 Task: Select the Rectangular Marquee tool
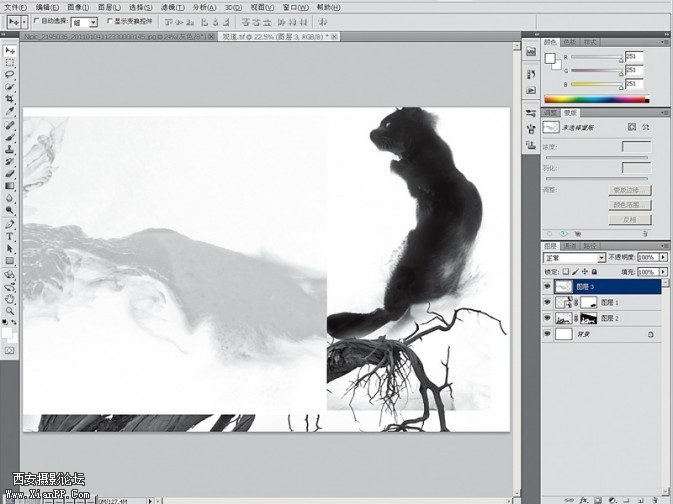click(9, 63)
